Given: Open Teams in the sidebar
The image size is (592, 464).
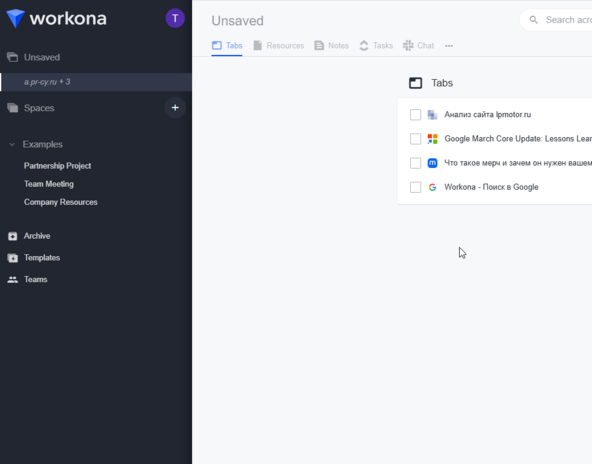Looking at the screenshot, I should click(35, 280).
